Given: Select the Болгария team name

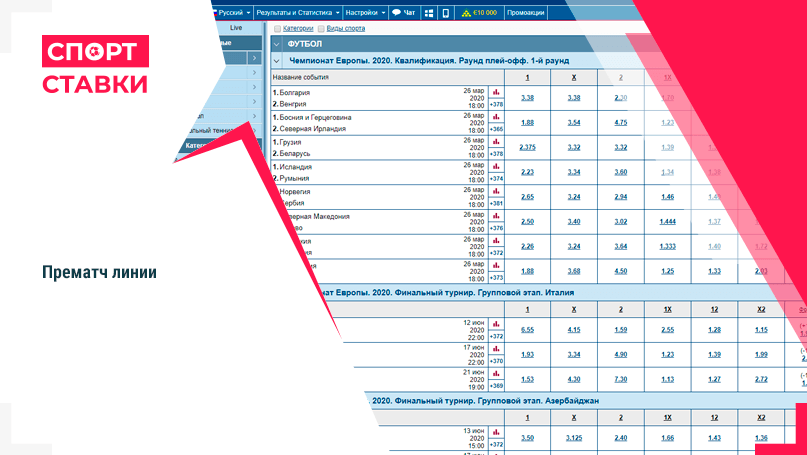Looking at the screenshot, I should pos(295,93).
